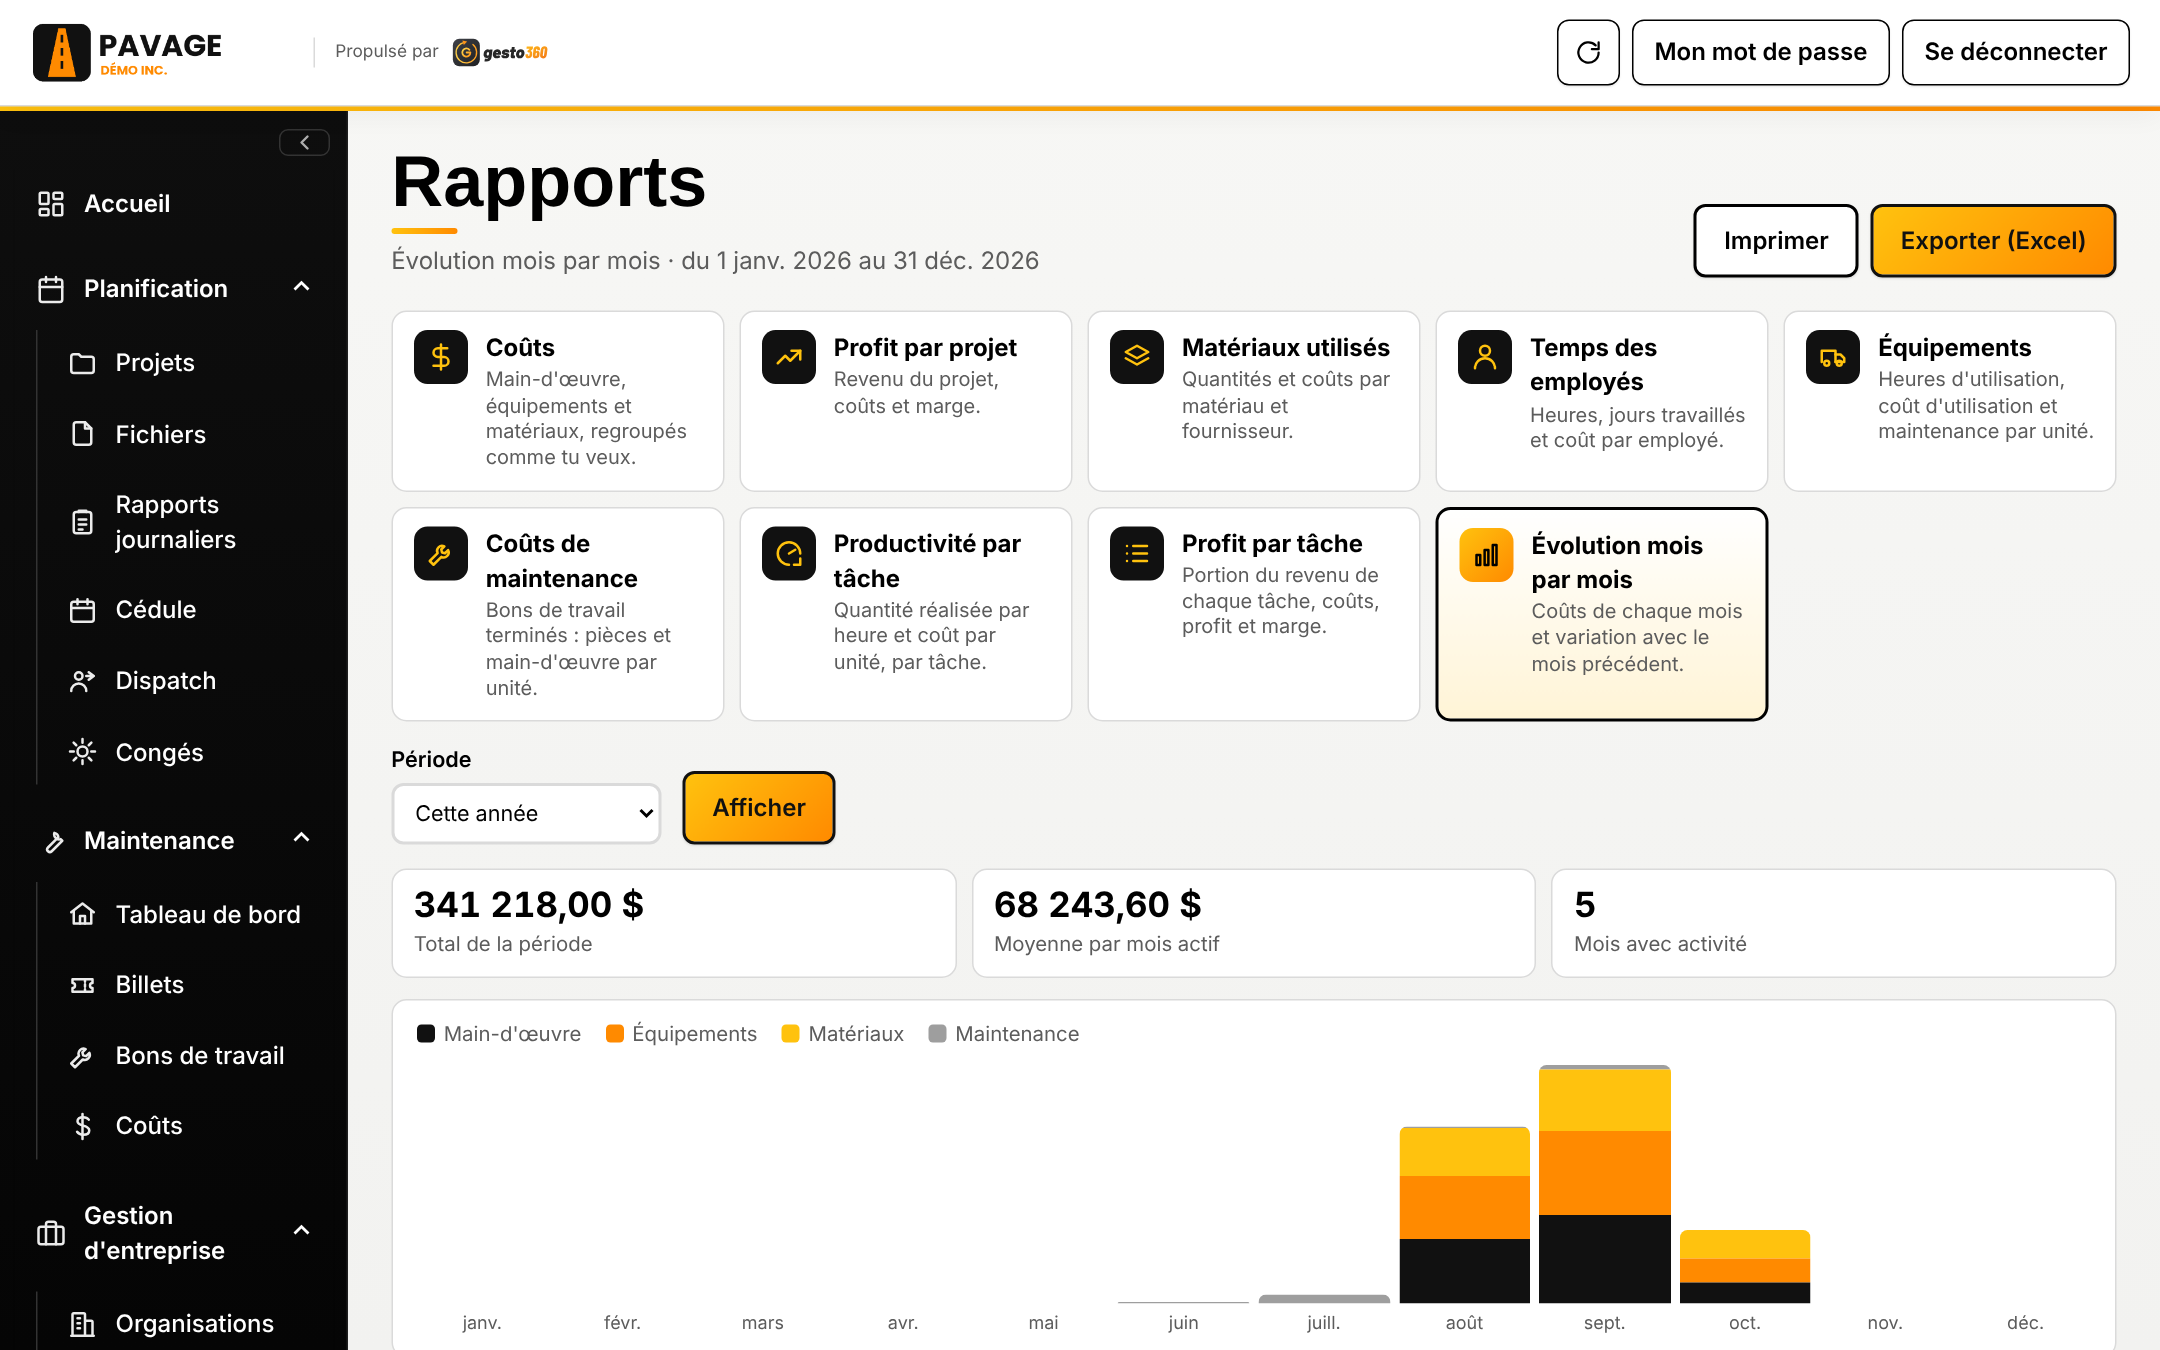The height and width of the screenshot is (1350, 2160).
Task: Click the août stacked bar in chart
Action: 1465,1215
